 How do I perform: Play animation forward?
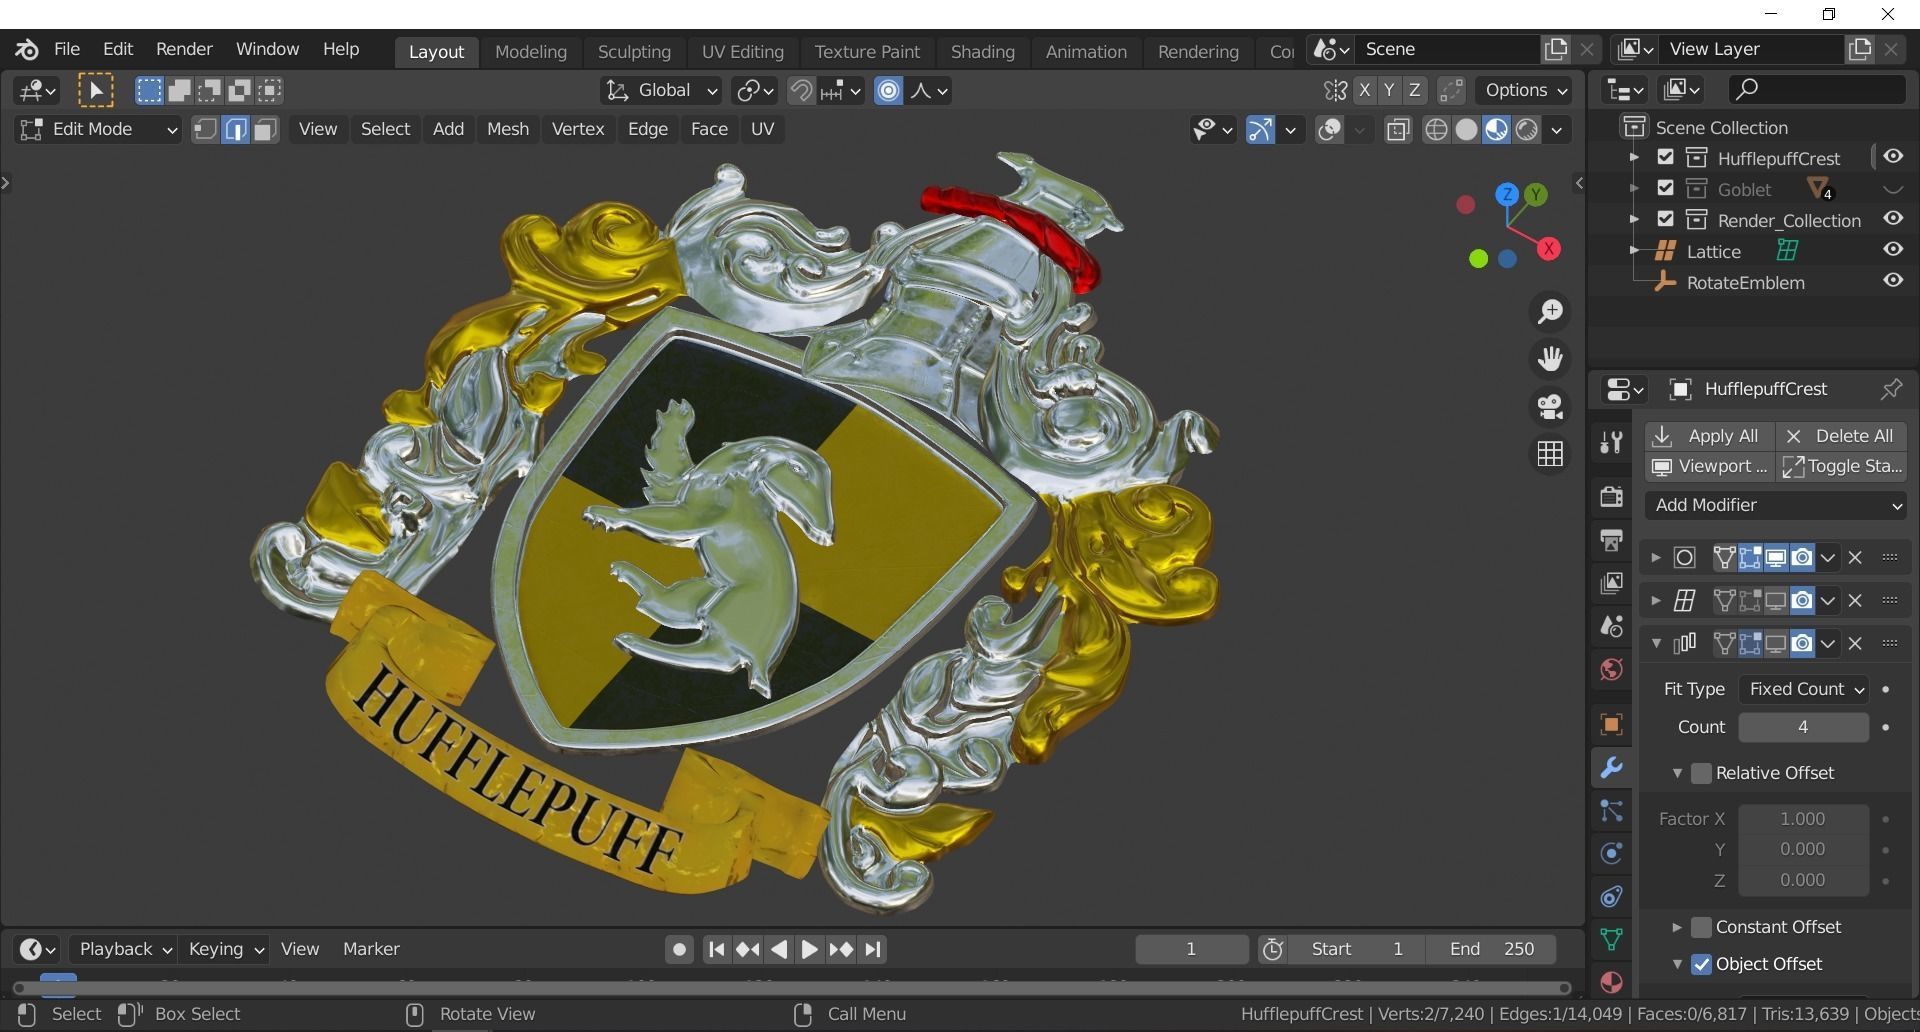(810, 949)
